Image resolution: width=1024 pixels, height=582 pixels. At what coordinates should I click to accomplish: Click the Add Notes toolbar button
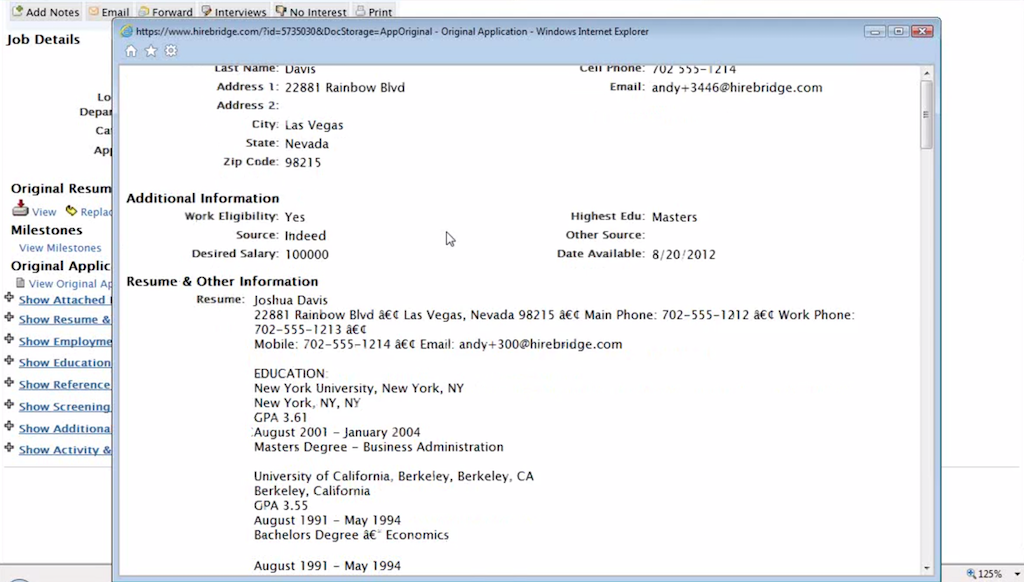(x=46, y=12)
